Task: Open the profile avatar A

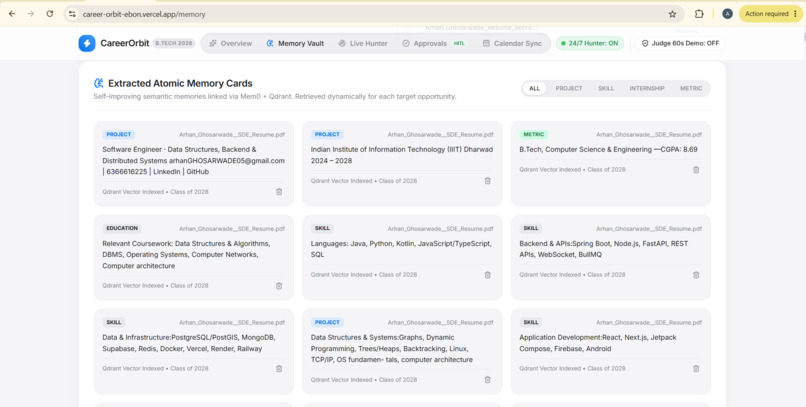Action: point(727,14)
